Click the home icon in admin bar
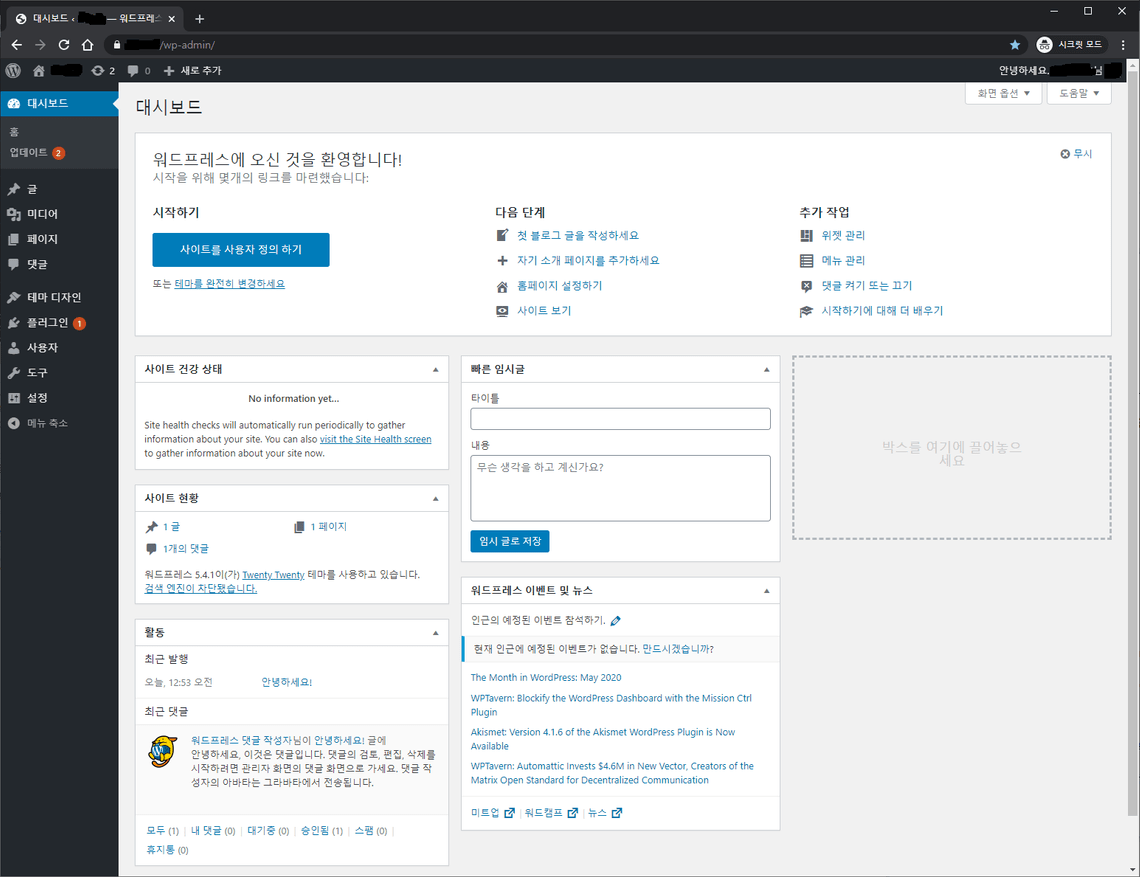This screenshot has width=1140, height=877. click(x=39, y=70)
